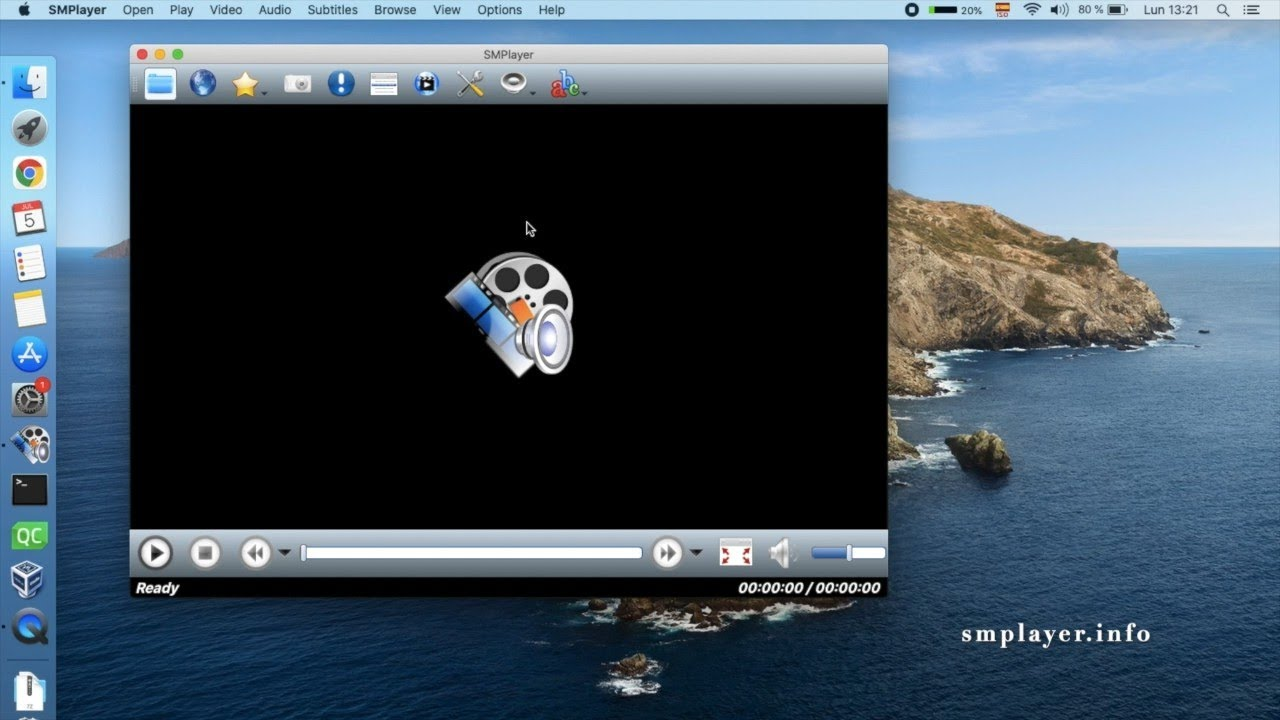1280x720 pixels.
Task: Expand the forward button dropdown arrow
Action: coord(696,553)
